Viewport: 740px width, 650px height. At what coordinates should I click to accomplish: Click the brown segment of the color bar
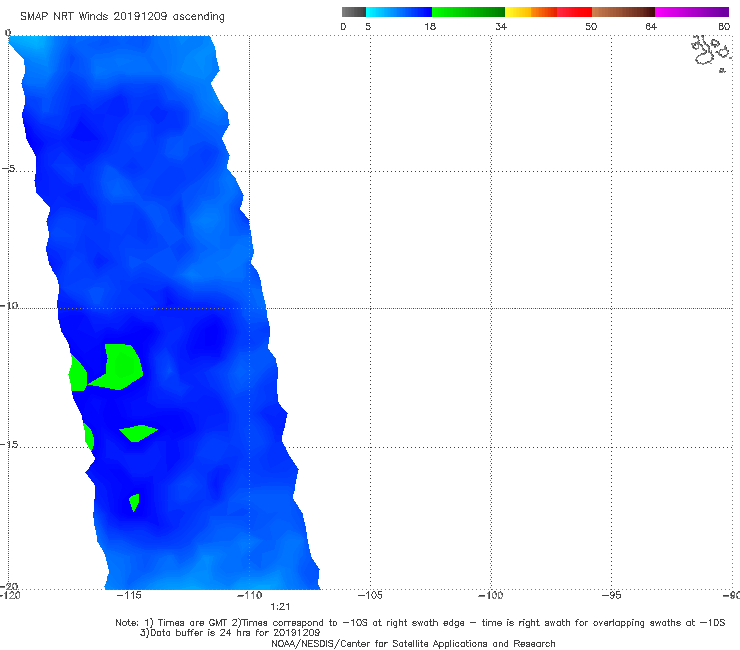(x=623, y=12)
